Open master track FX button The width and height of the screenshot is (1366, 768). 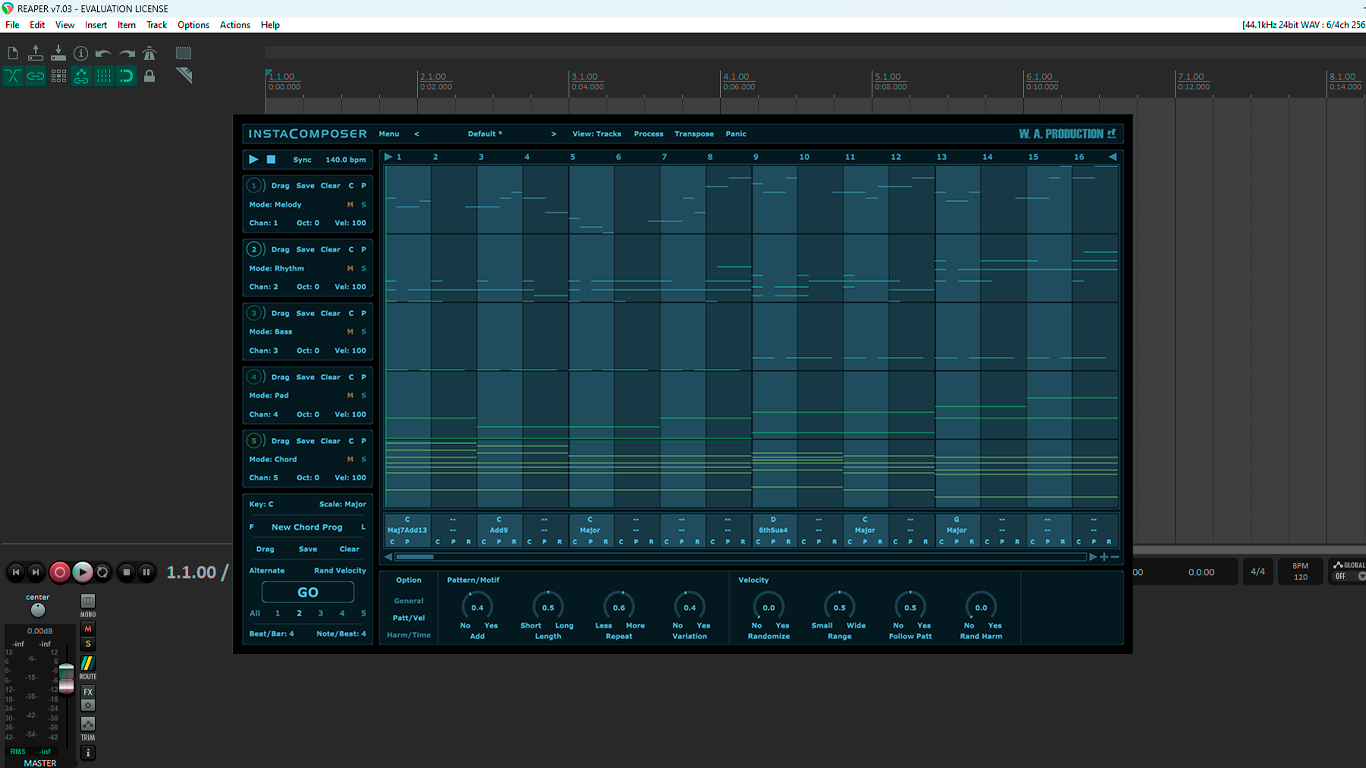(88, 692)
